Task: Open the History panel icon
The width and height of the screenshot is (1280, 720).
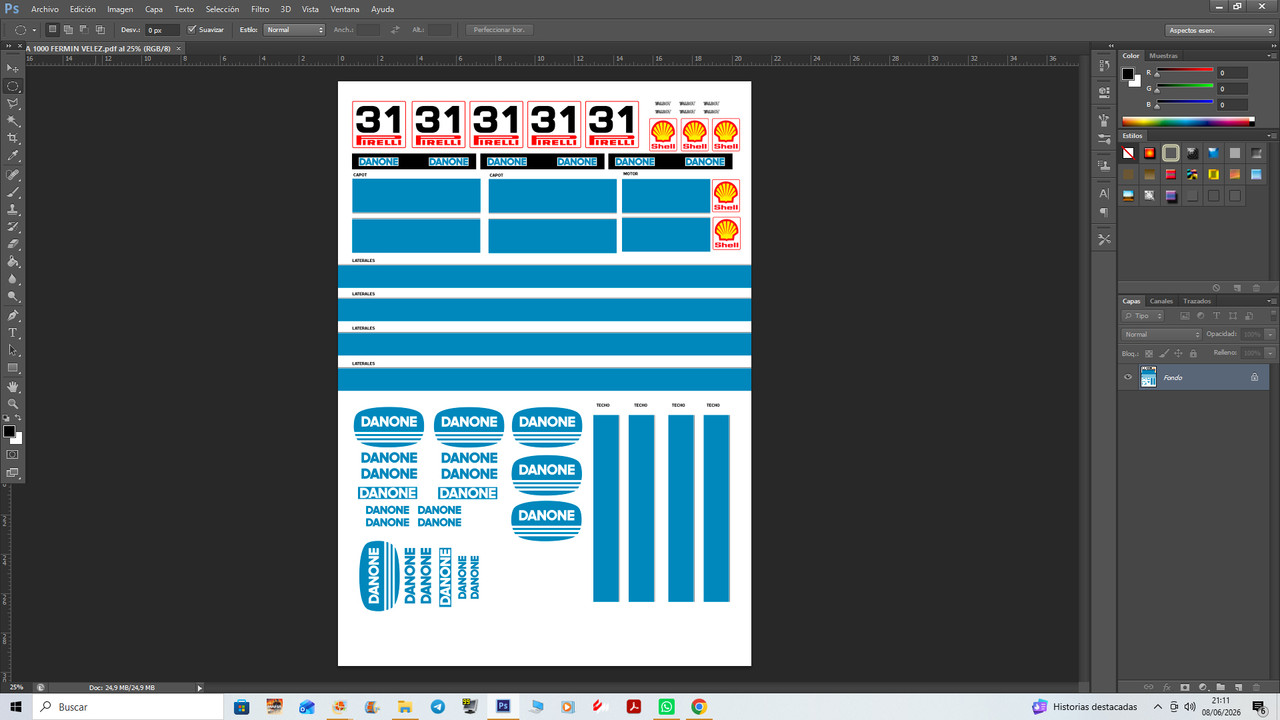Action: pyautogui.click(x=1104, y=65)
